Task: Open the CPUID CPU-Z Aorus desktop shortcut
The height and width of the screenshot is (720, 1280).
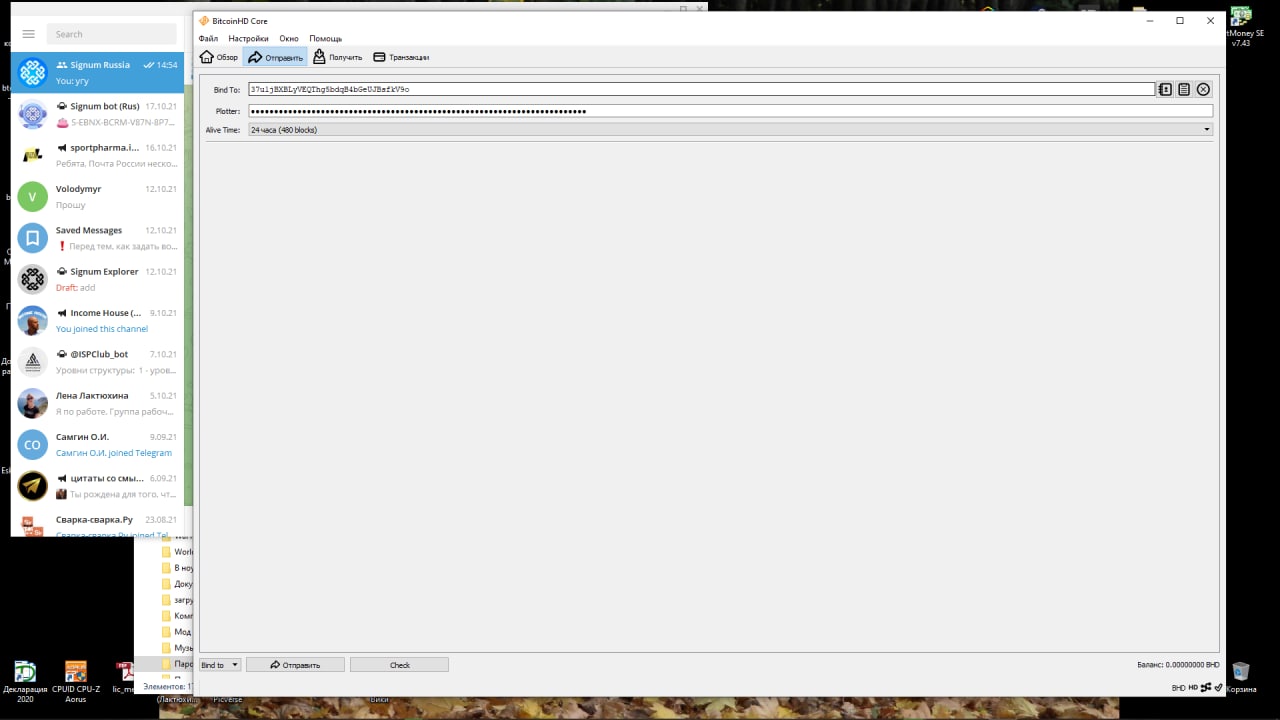Action: pos(76,682)
